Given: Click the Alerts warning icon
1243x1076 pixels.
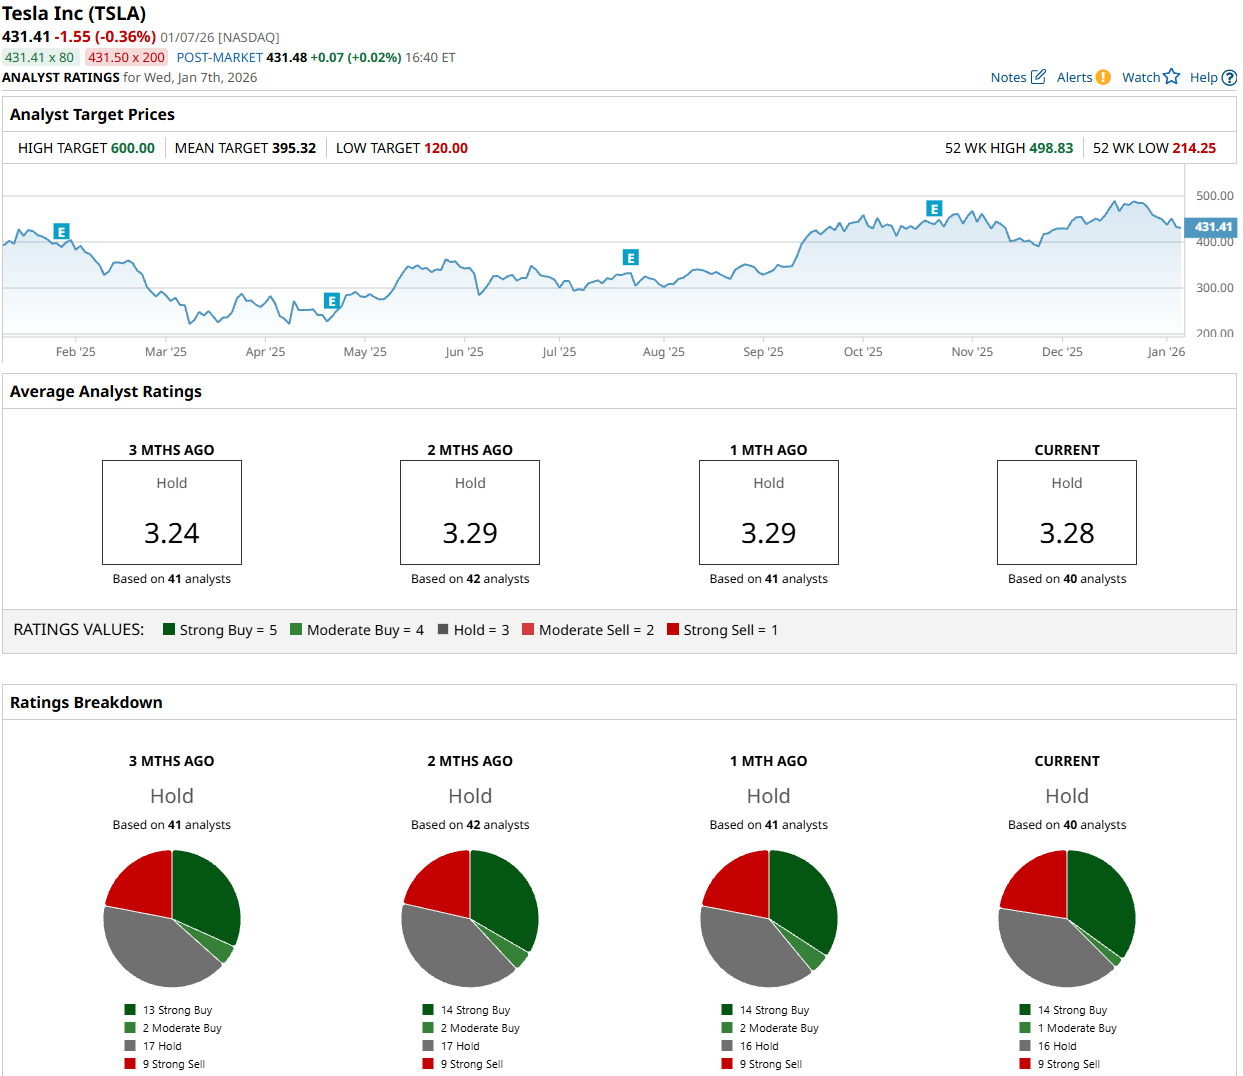Looking at the screenshot, I should (x=1103, y=77).
